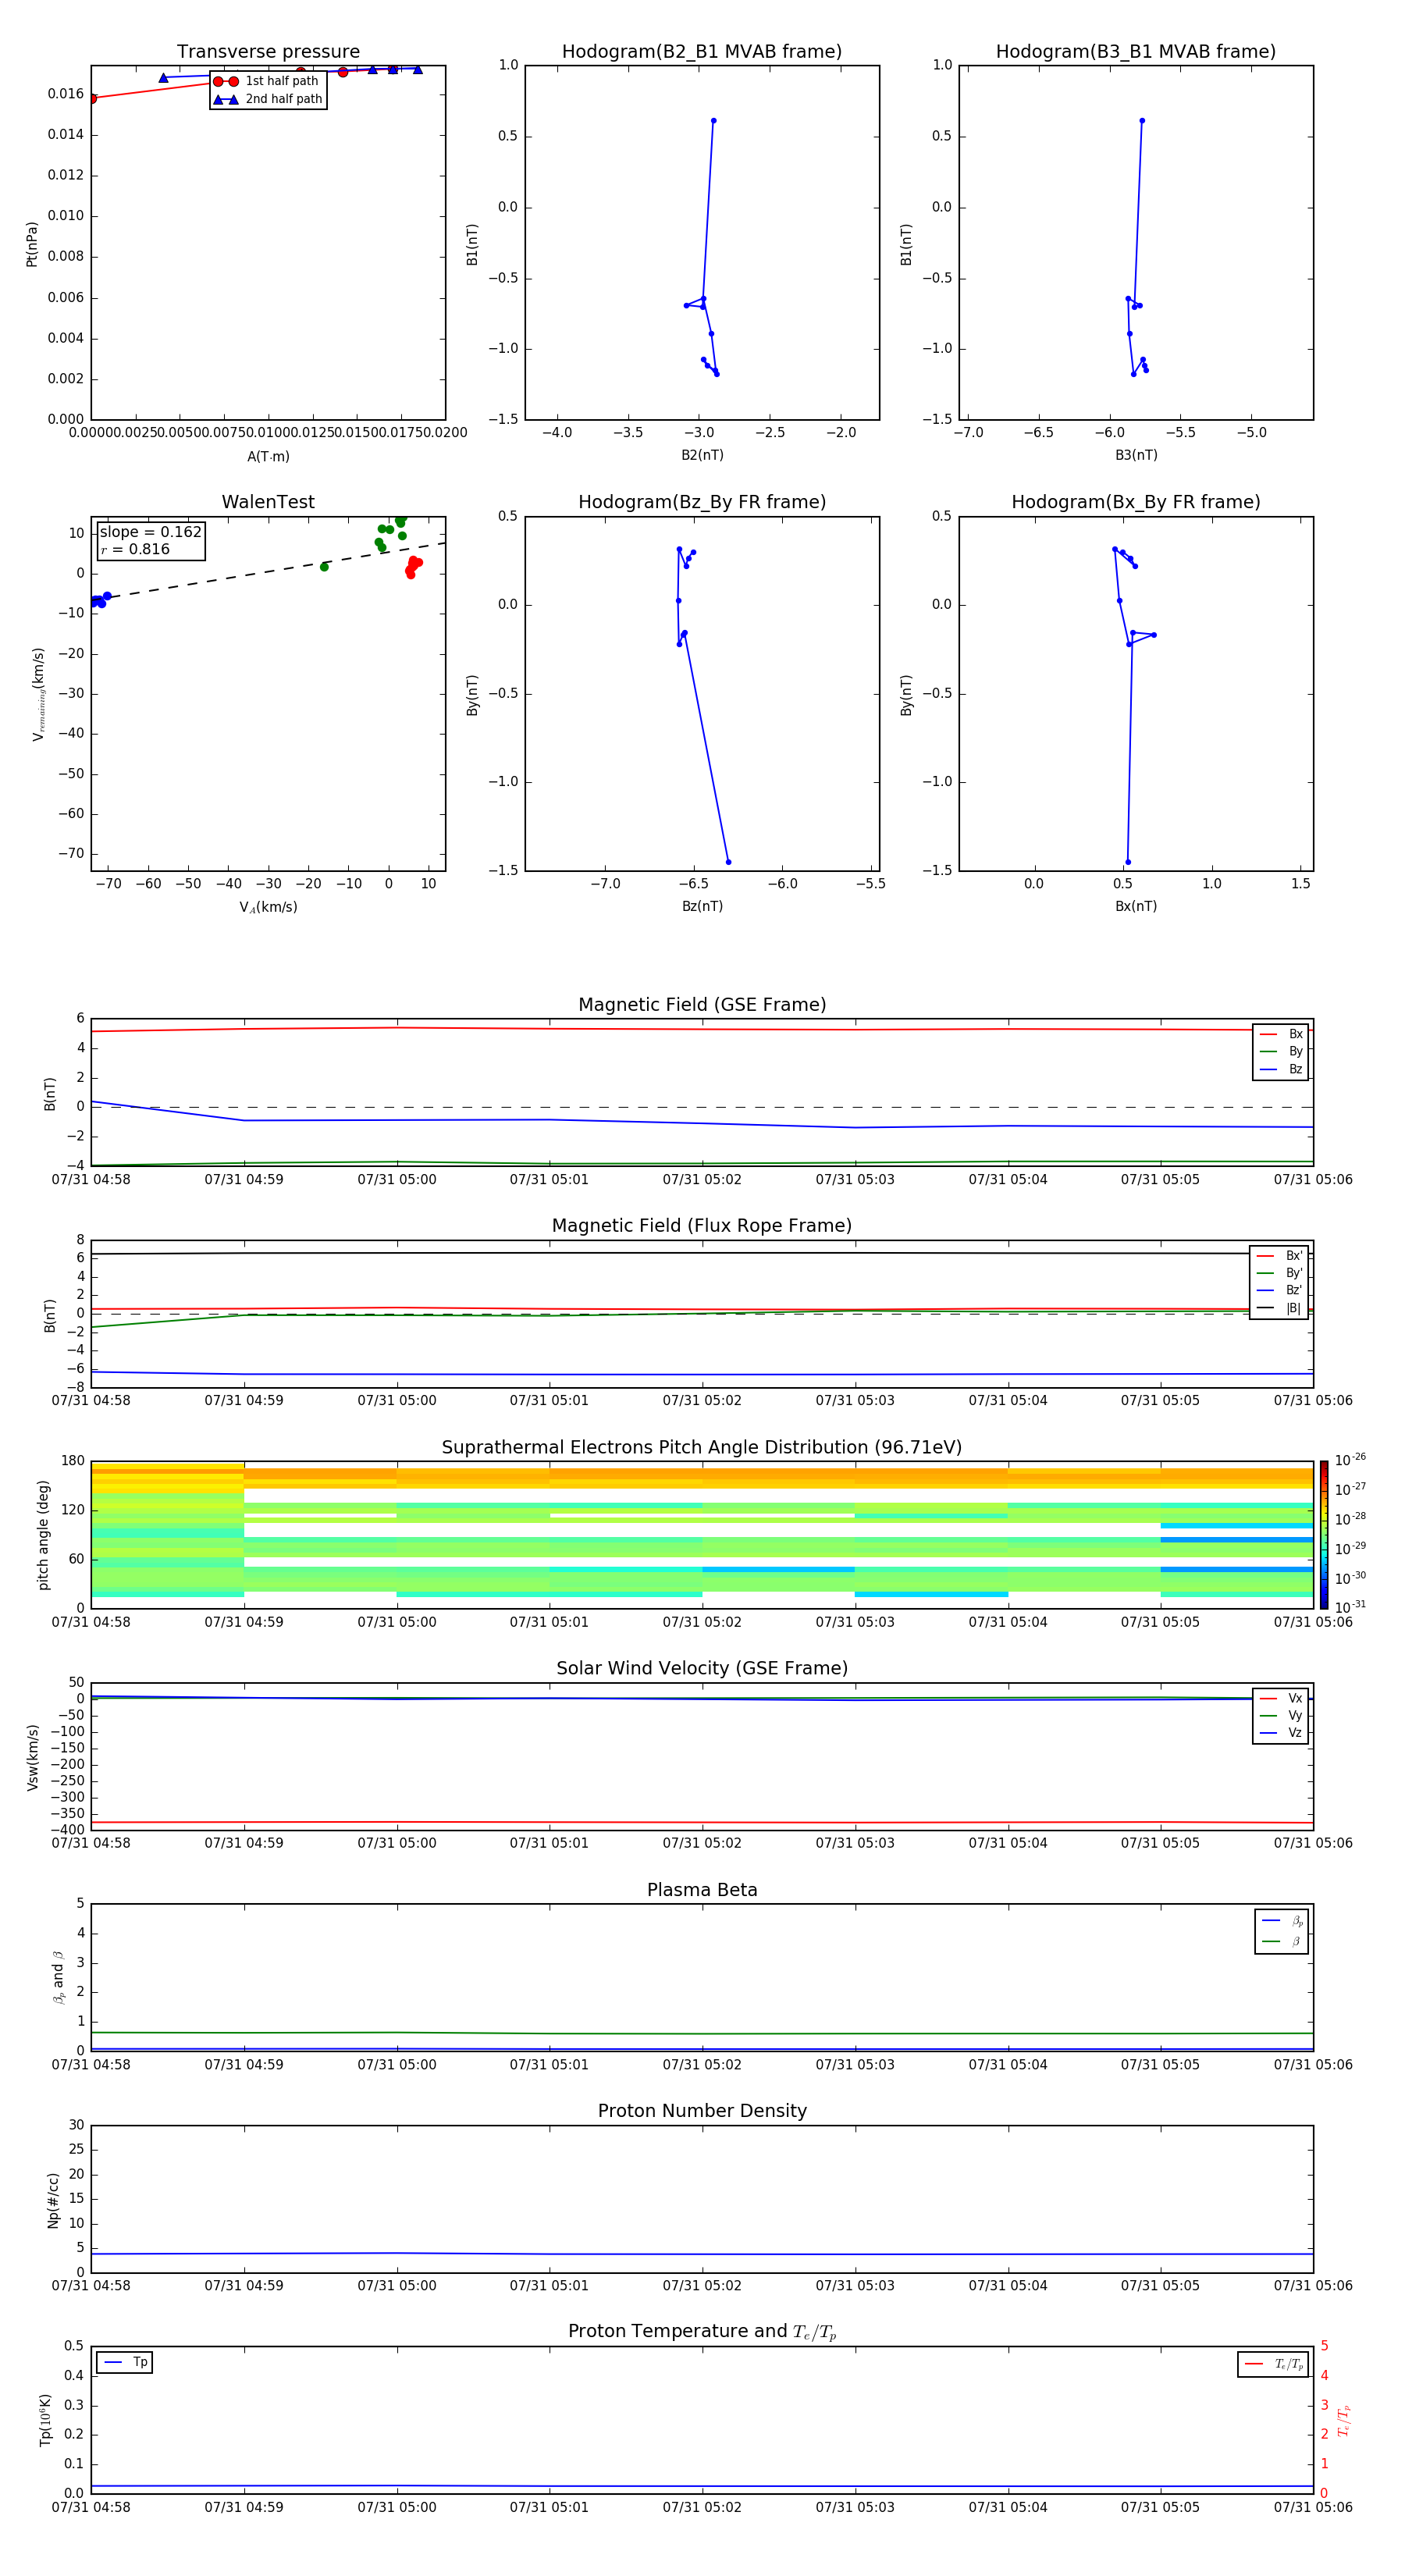This screenshot has width=1405, height=2576.
Task: Click the 'Hodogram(B3_B1 MVAB frame)' title
Action: tap(1136, 51)
